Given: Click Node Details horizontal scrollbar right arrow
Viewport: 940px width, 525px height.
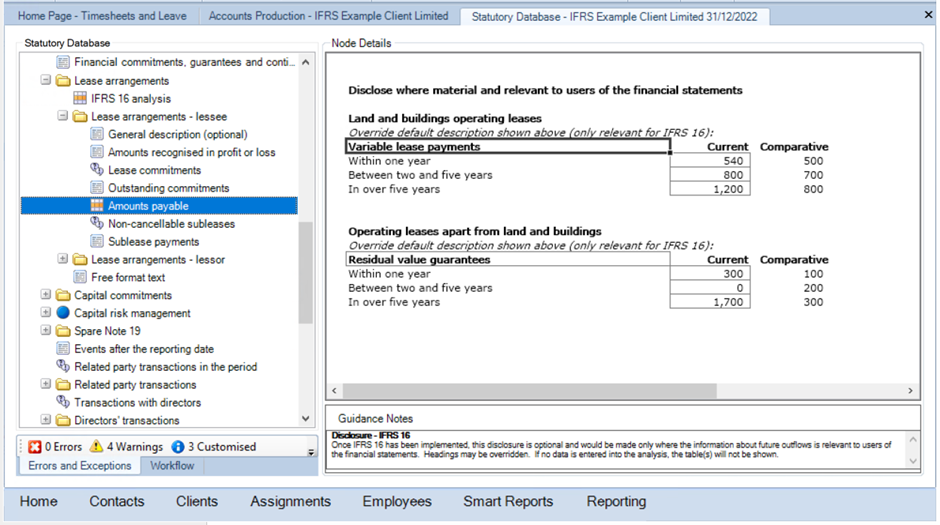Looking at the screenshot, I should click(910, 391).
